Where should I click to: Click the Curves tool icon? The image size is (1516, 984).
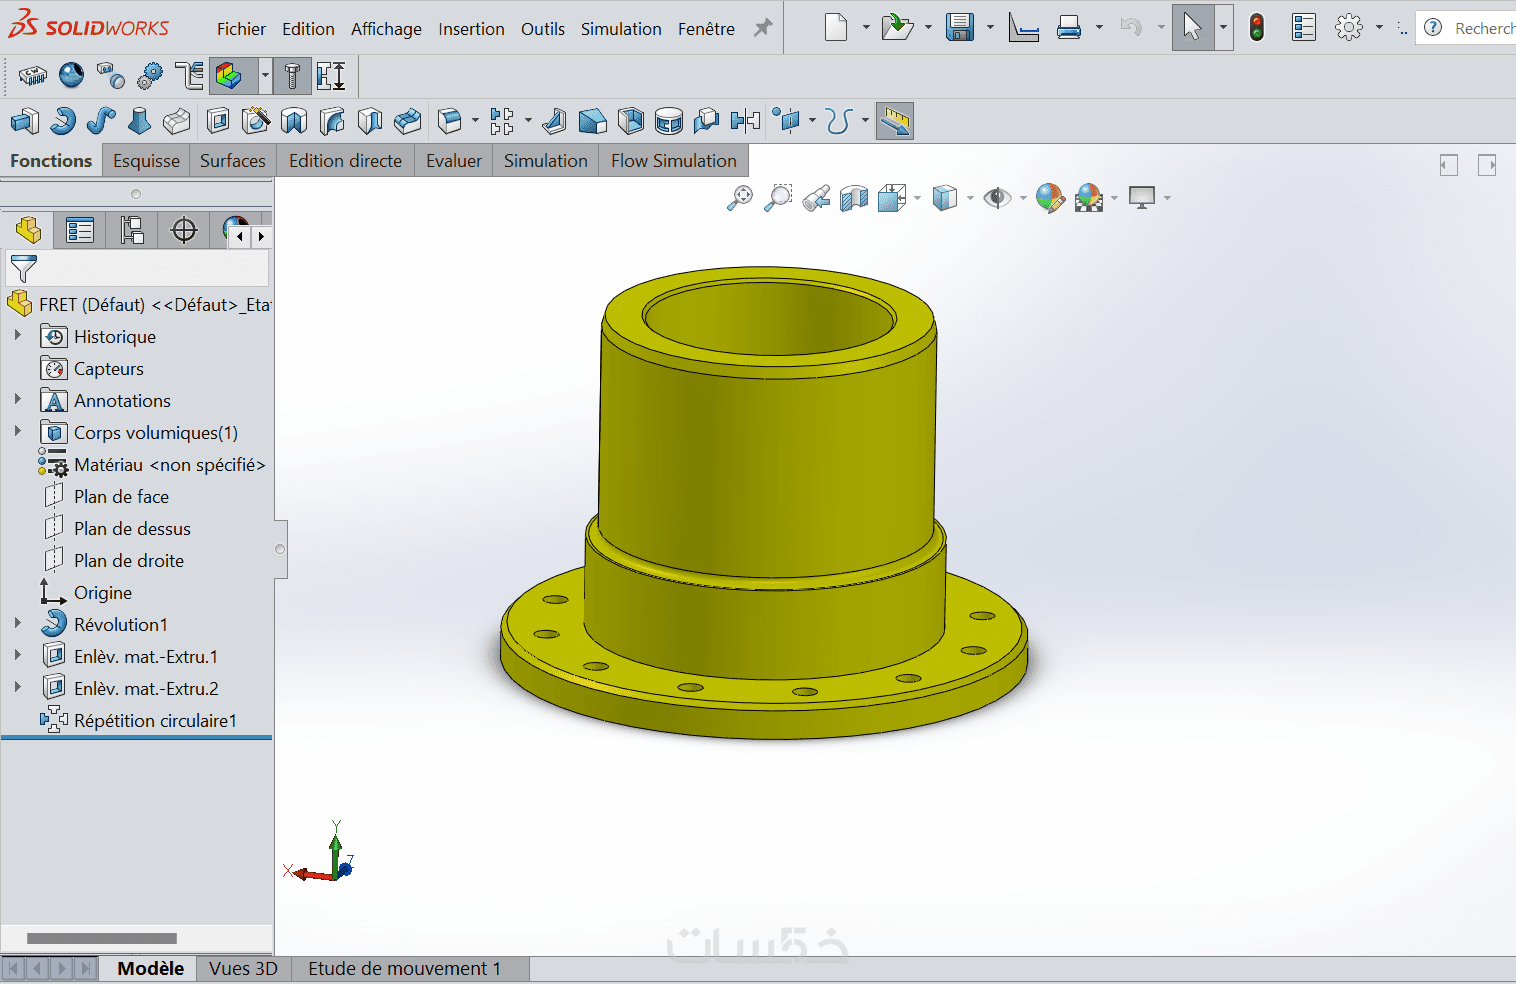[x=839, y=121]
